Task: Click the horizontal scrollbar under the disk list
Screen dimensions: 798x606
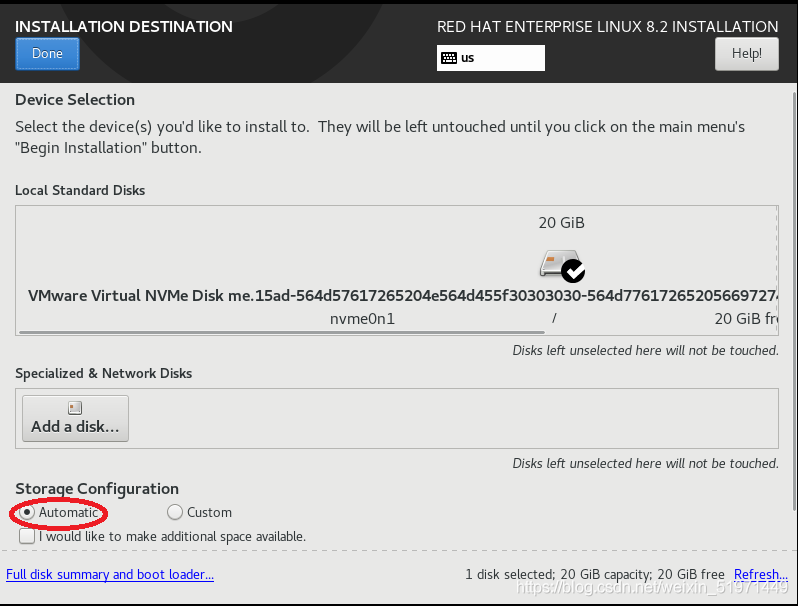Action: pos(282,332)
